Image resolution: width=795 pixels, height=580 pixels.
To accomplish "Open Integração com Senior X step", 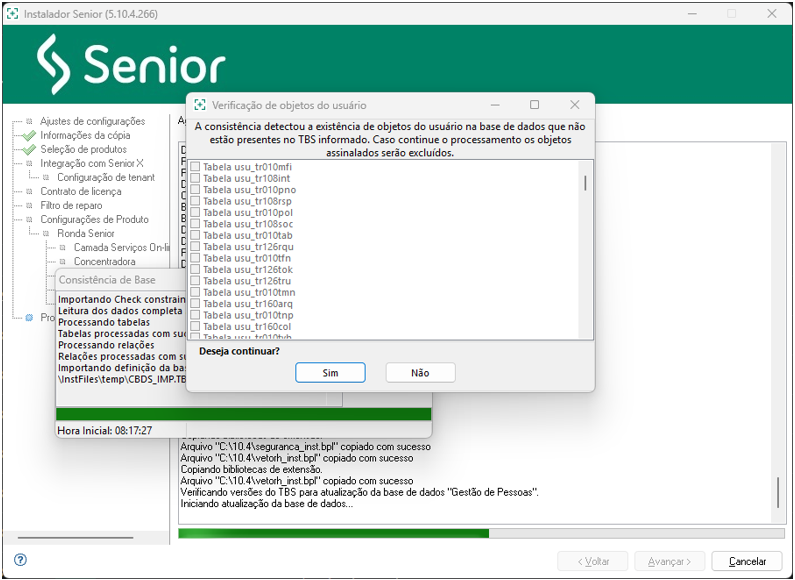I will tap(92, 163).
